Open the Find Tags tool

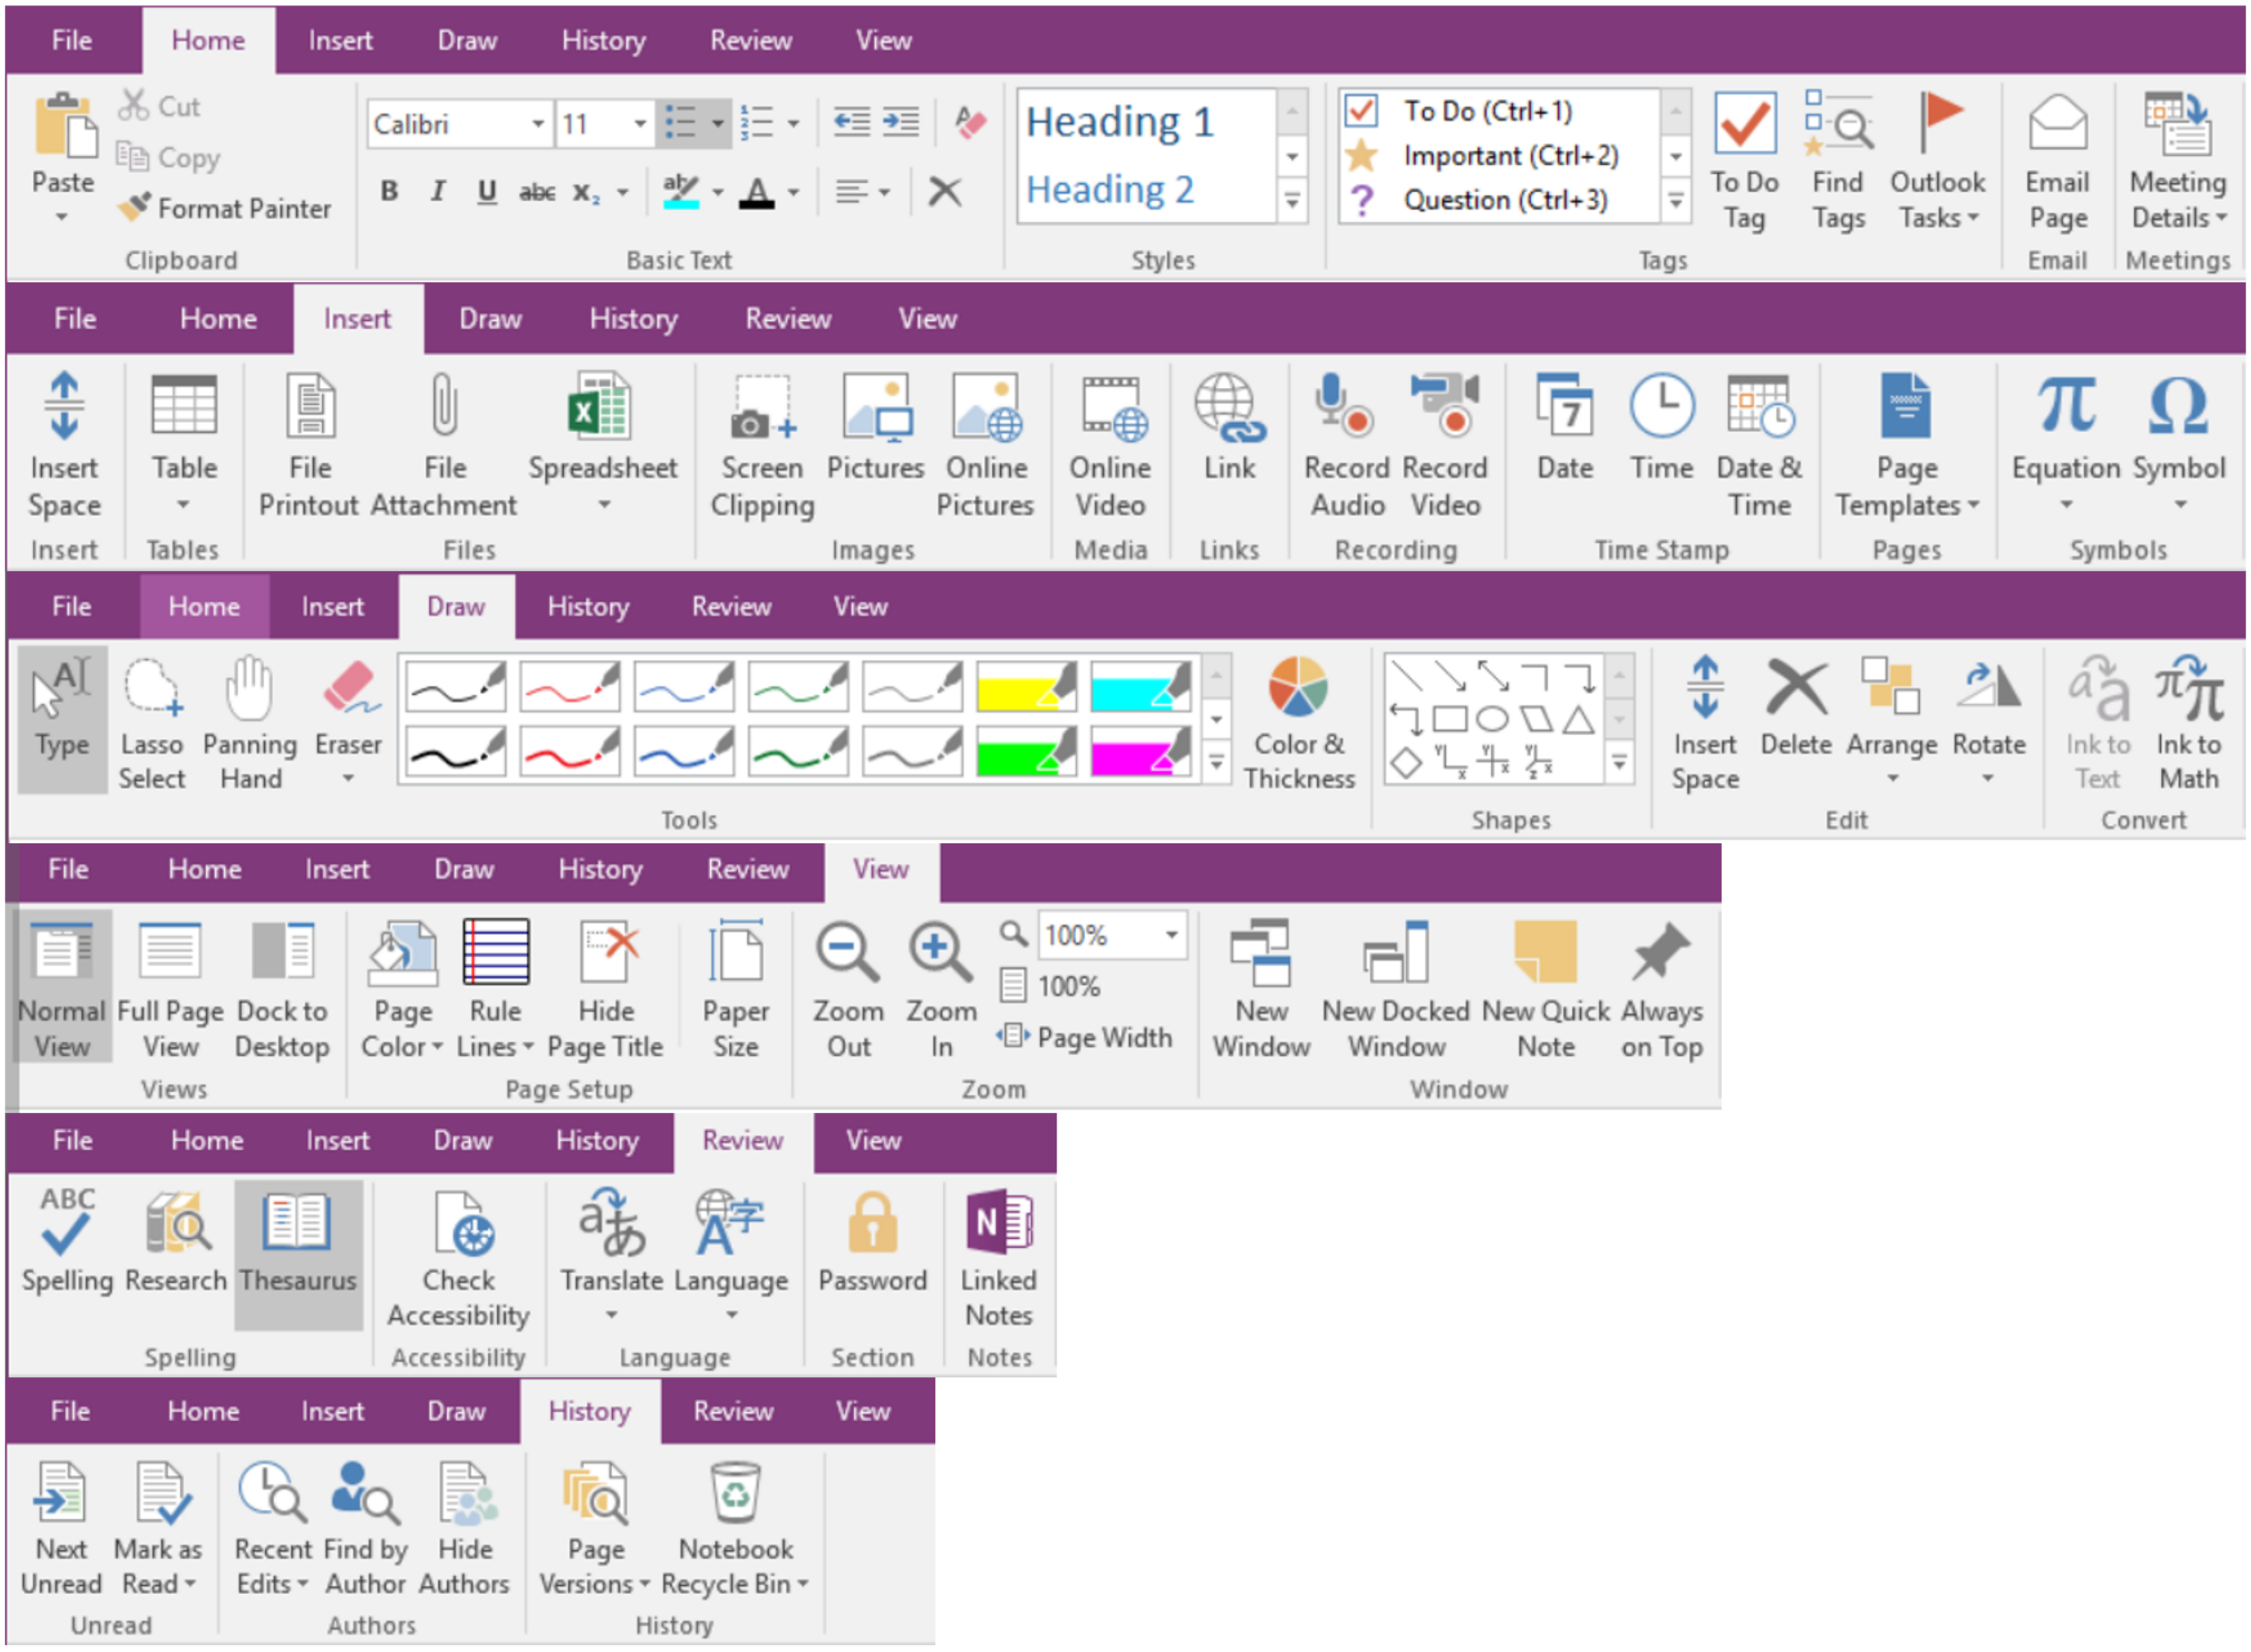(x=1838, y=160)
